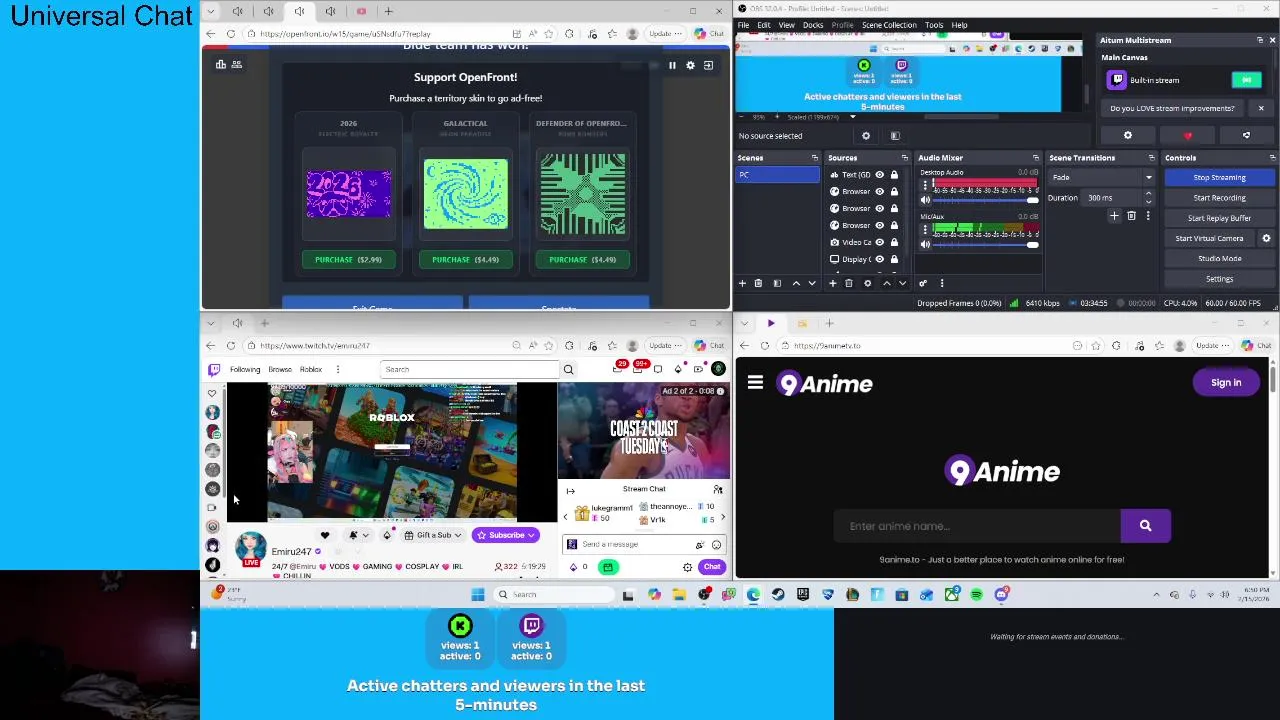This screenshot has width=1280, height=720.
Task: Mute Desktop Audio in the mixer
Action: [x=925, y=200]
